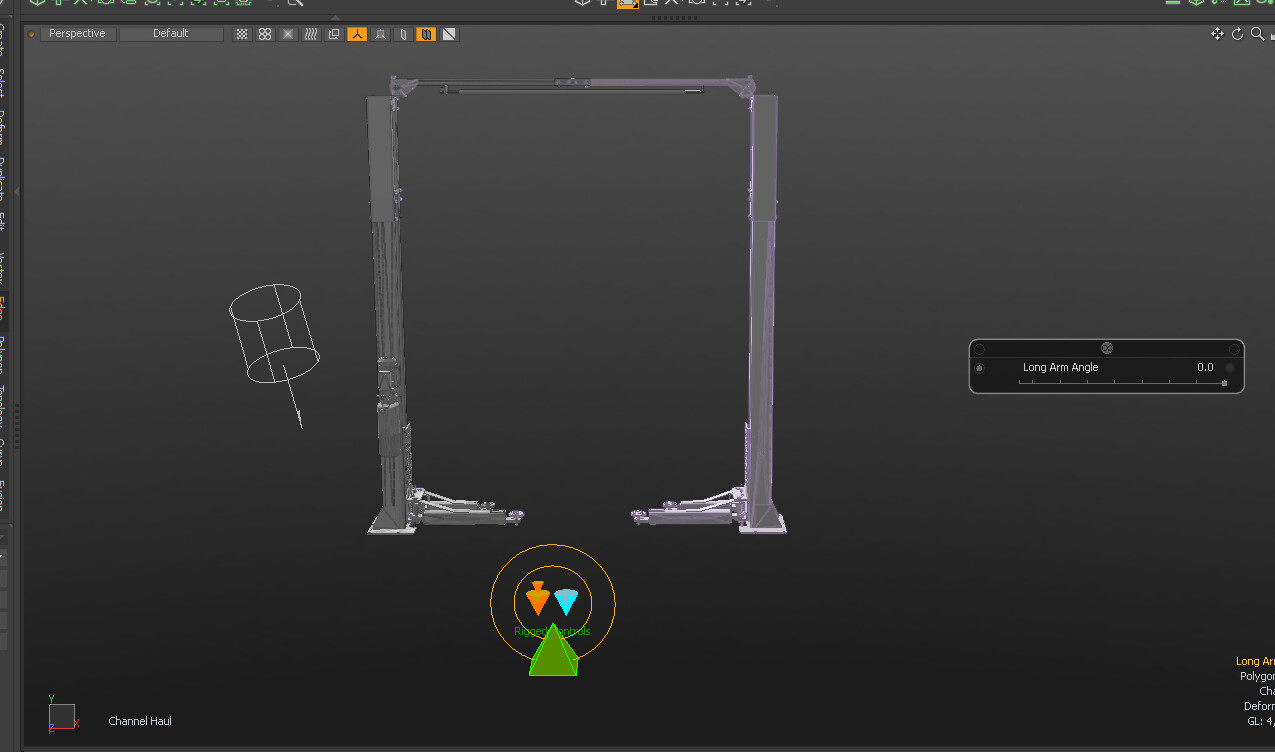
Task: Click the overlapping squares viewport icon
Action: pos(334,34)
